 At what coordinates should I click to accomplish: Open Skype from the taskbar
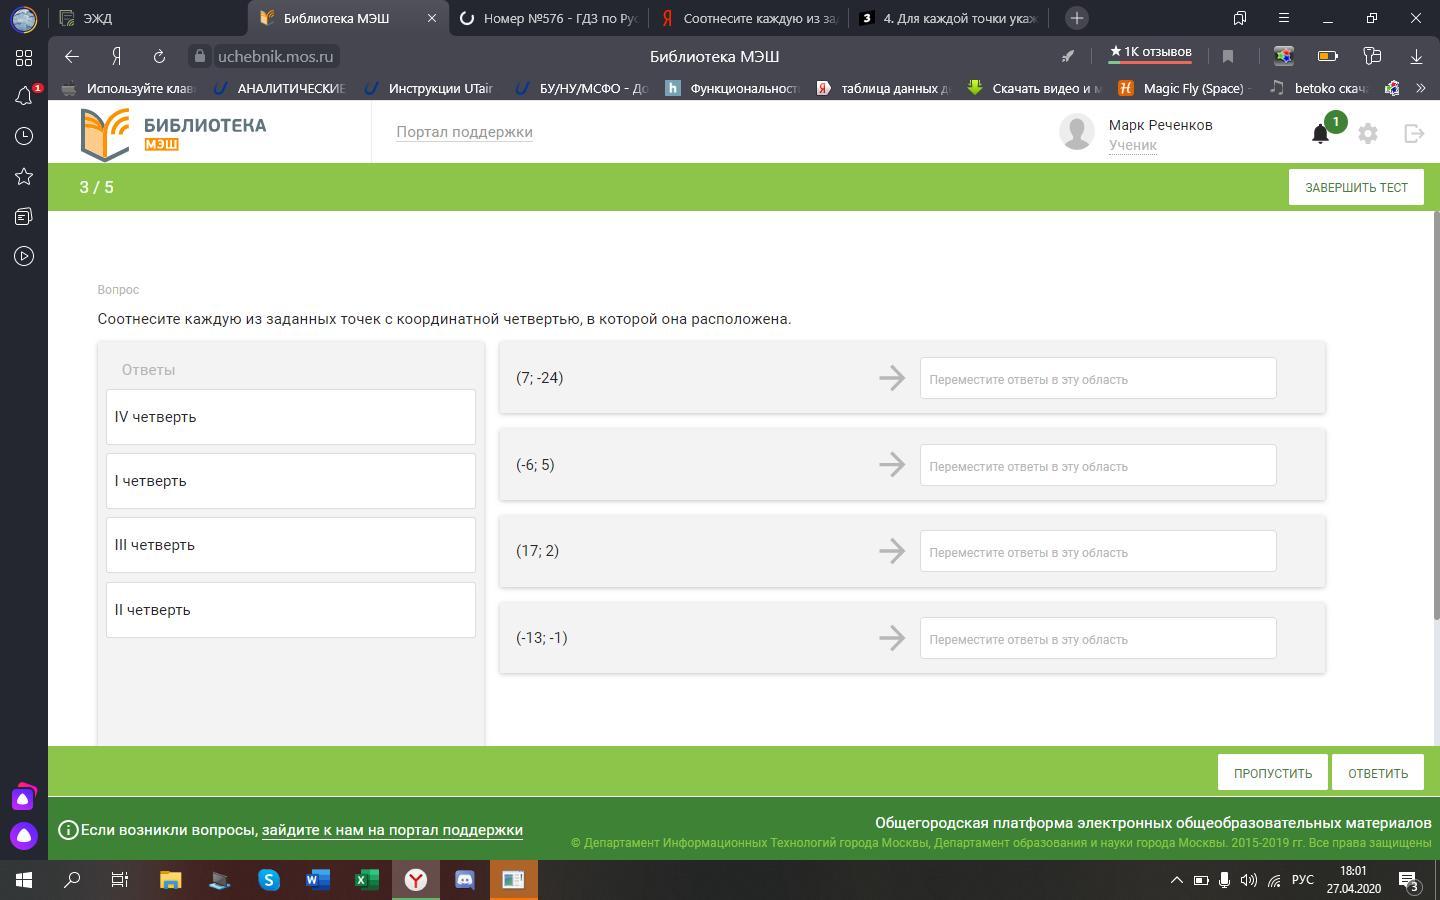269,880
